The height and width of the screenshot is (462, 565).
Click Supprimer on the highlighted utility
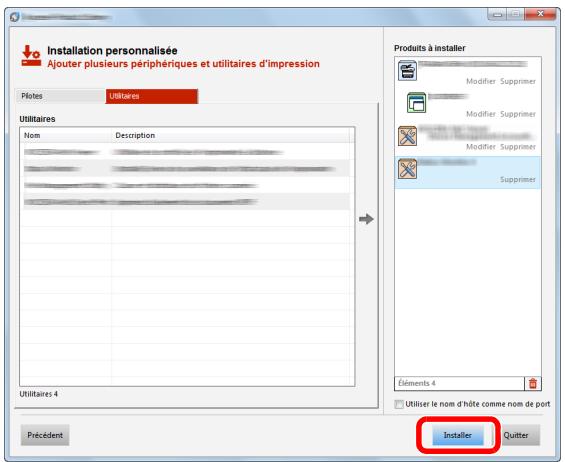518,179
